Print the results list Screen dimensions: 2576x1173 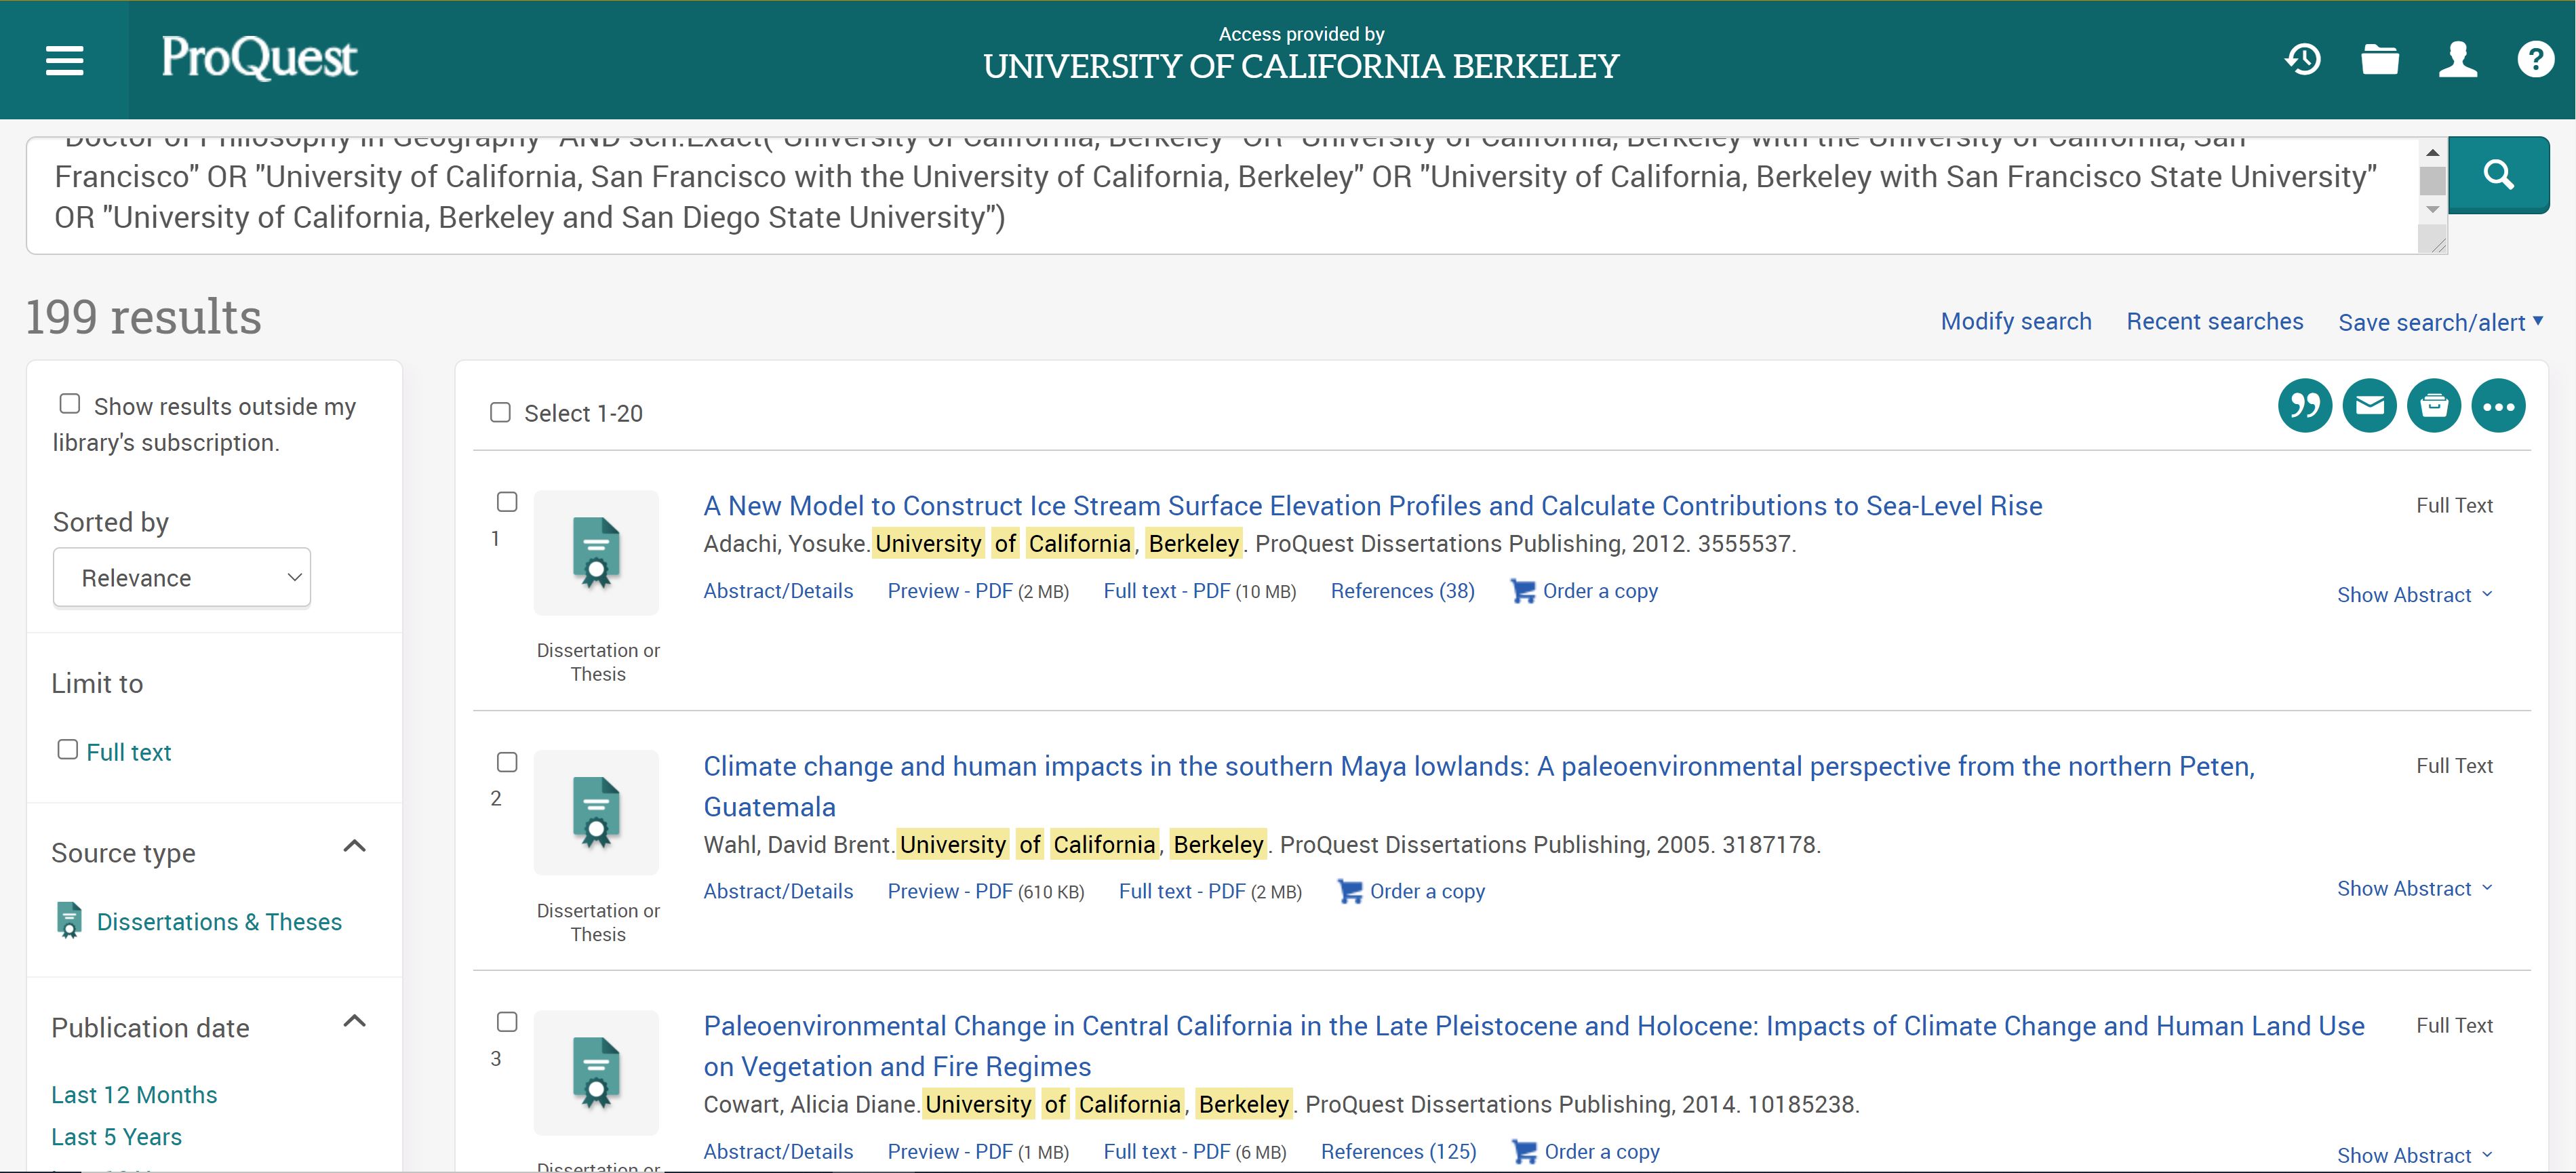2434,405
